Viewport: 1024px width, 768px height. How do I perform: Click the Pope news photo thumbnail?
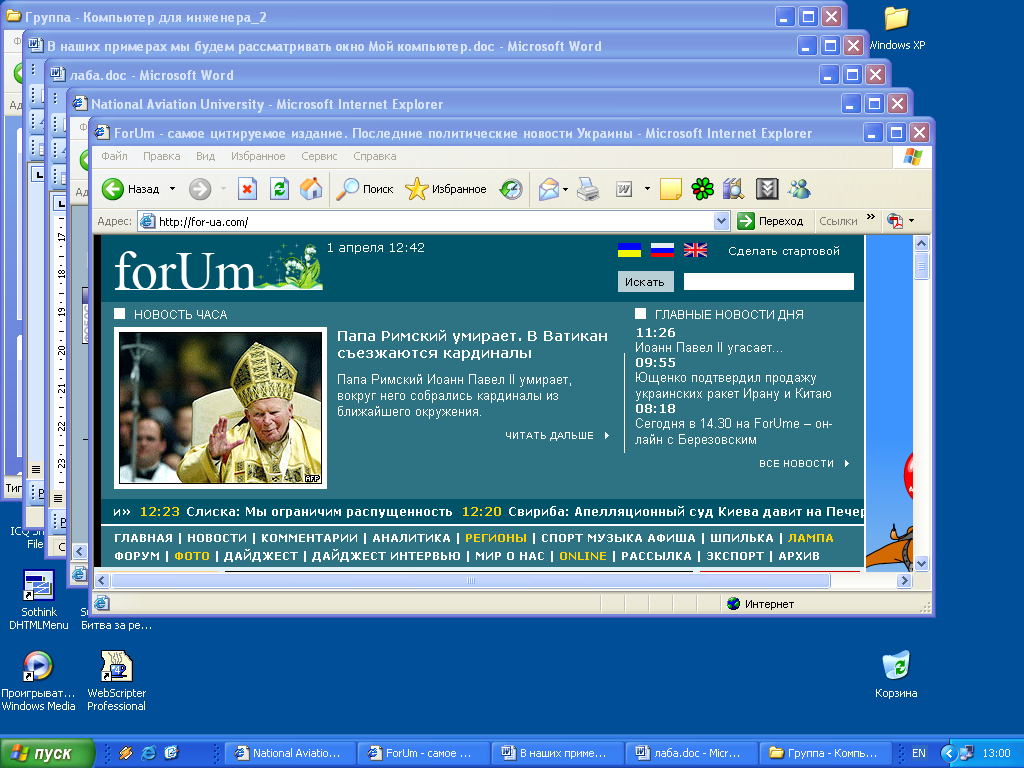(221, 408)
